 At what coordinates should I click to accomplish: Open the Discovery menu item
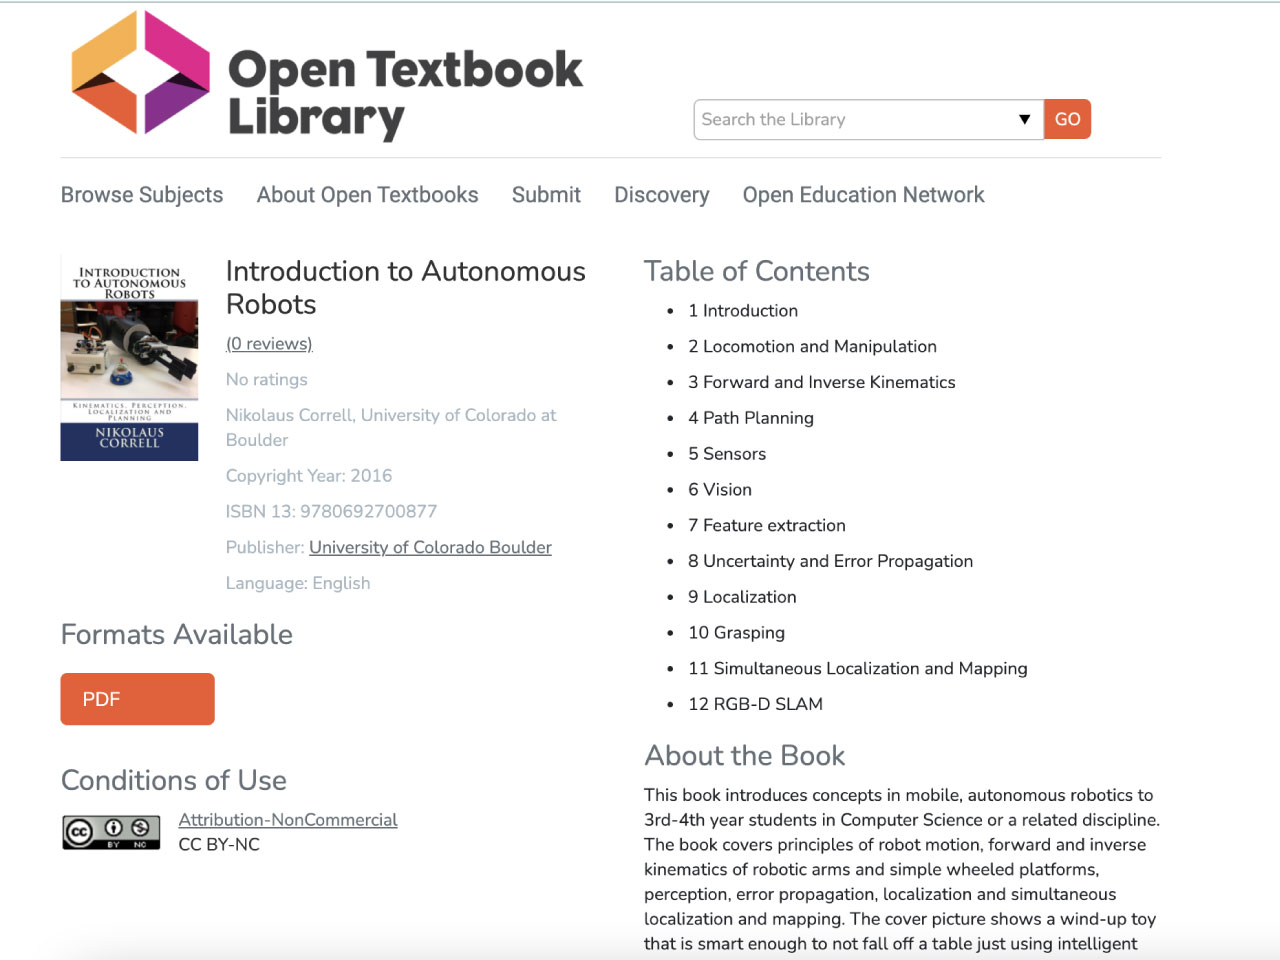click(662, 195)
